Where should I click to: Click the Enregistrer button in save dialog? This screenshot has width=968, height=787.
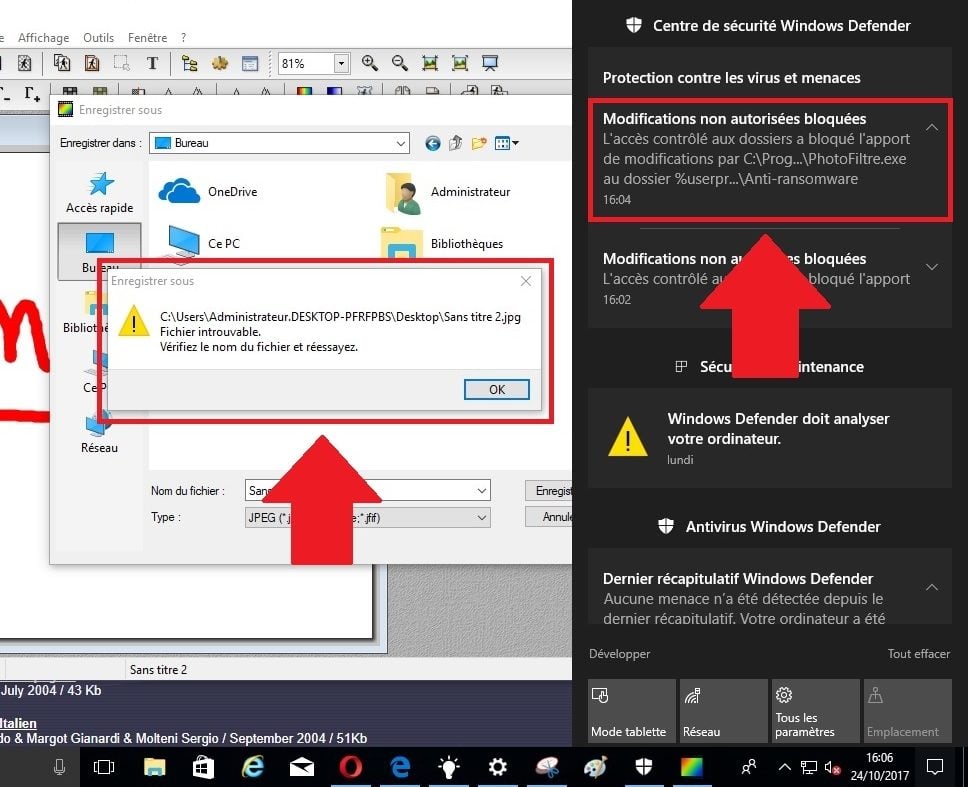pos(549,491)
